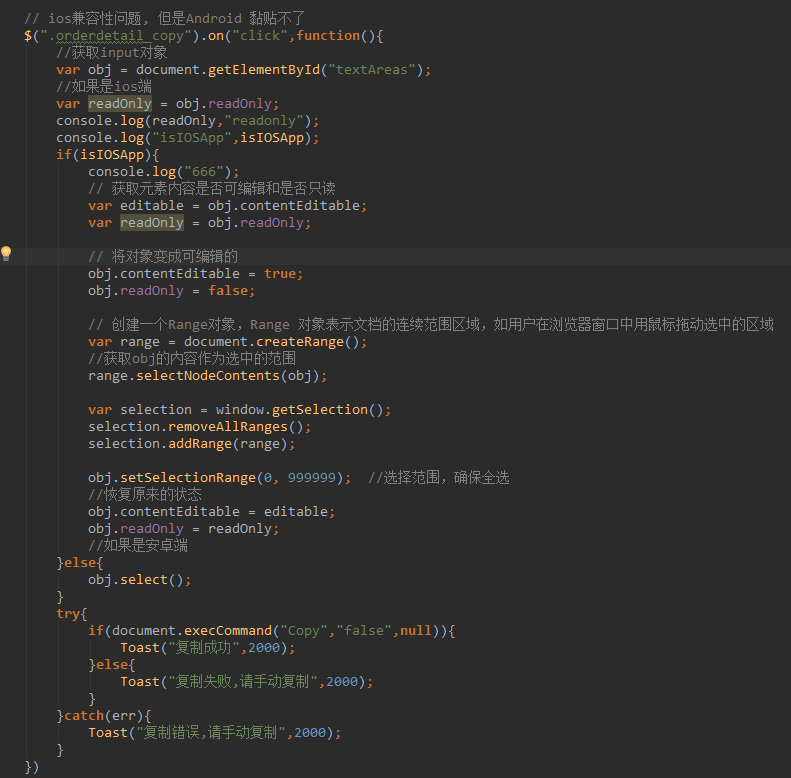Click the comment "// 将对象变成可编辑的"
Viewport: 791px width, 778px height.
click(x=163, y=257)
